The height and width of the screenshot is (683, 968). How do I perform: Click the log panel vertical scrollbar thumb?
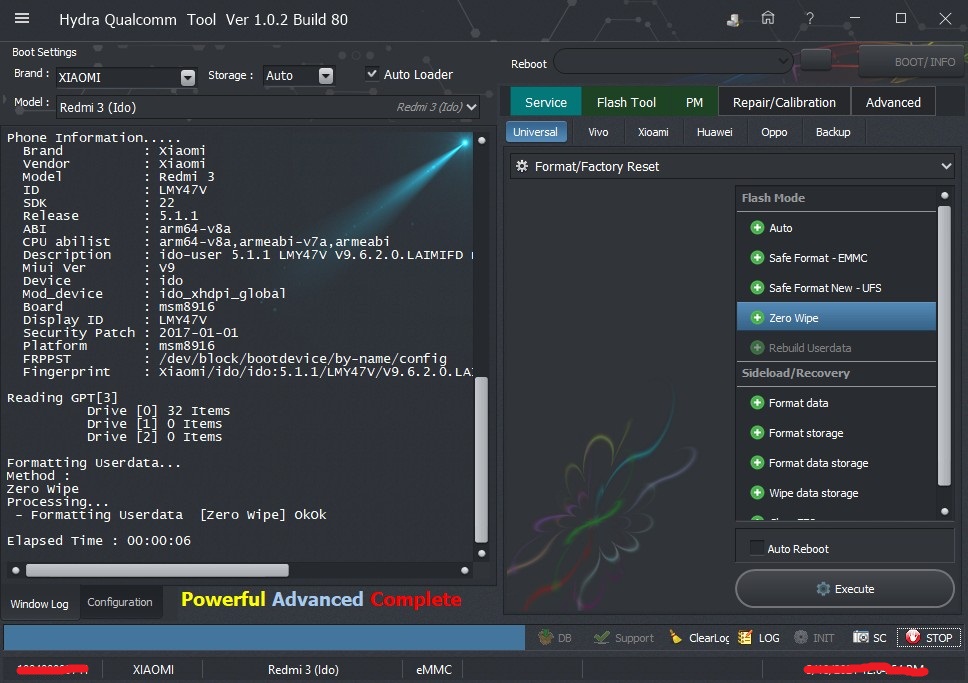pyautogui.click(x=482, y=459)
